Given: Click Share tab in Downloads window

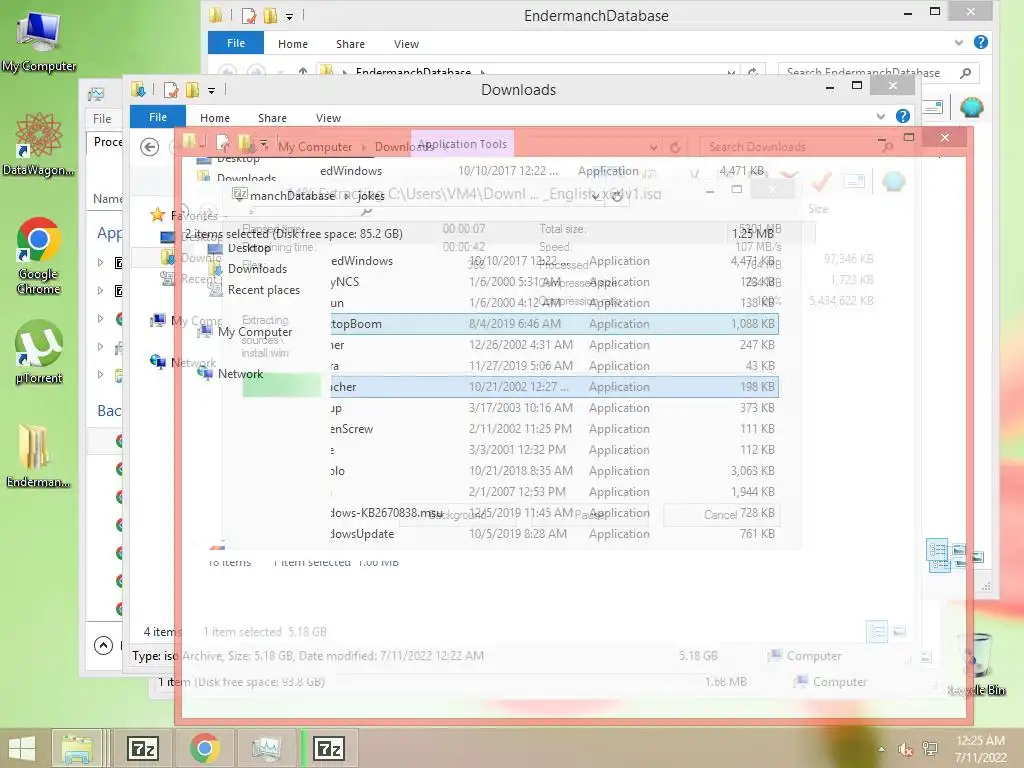Looking at the screenshot, I should [x=272, y=118].
